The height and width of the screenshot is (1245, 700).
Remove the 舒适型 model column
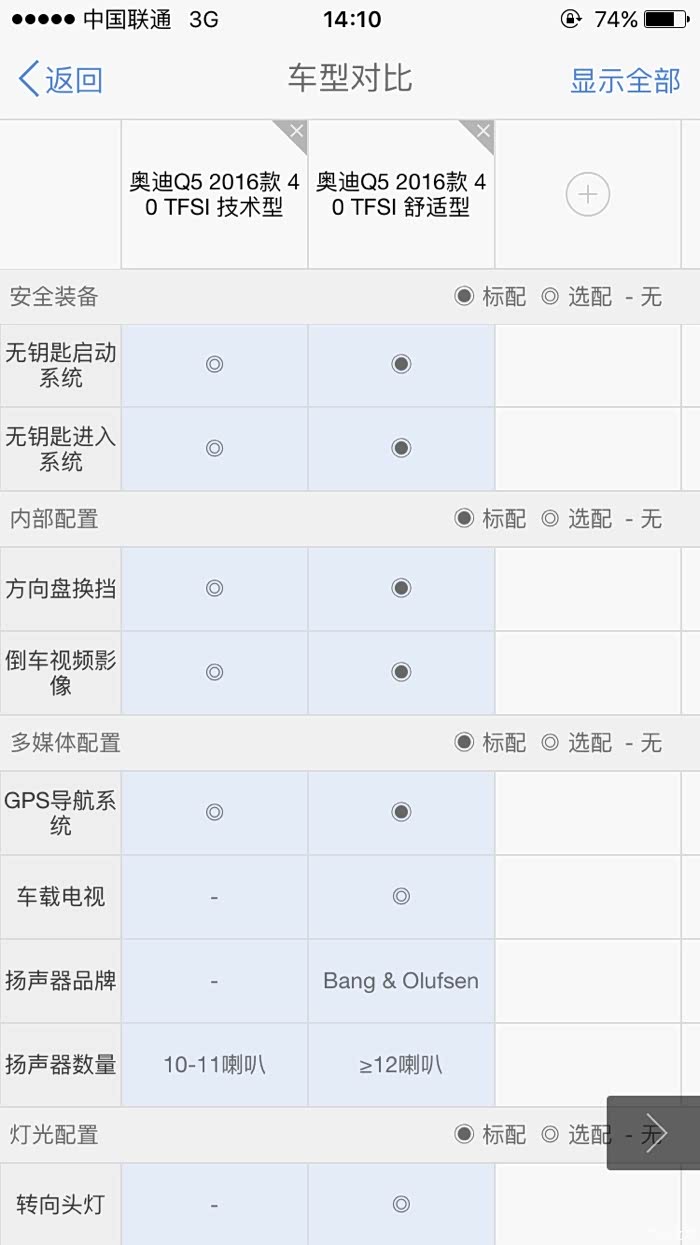pos(483,132)
